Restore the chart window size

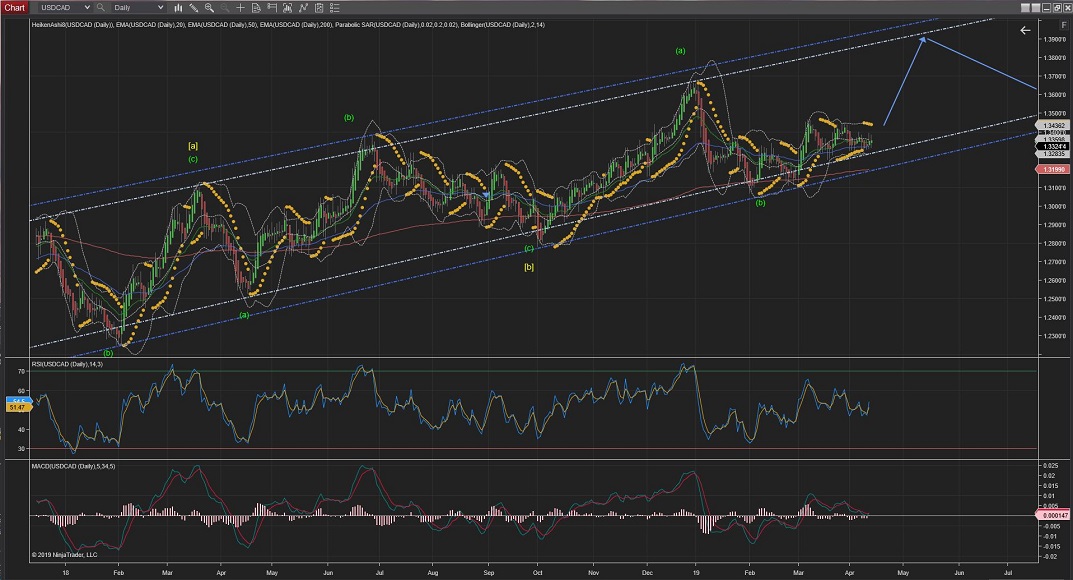click(1057, 8)
